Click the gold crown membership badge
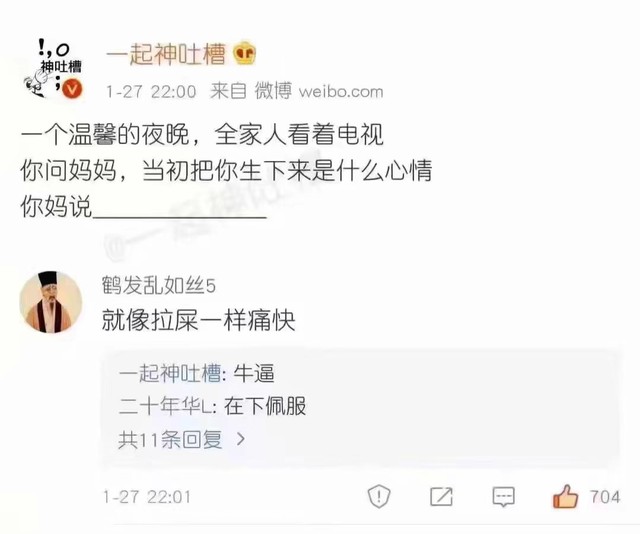This screenshot has height=534, width=640. pyautogui.click(x=244, y=53)
